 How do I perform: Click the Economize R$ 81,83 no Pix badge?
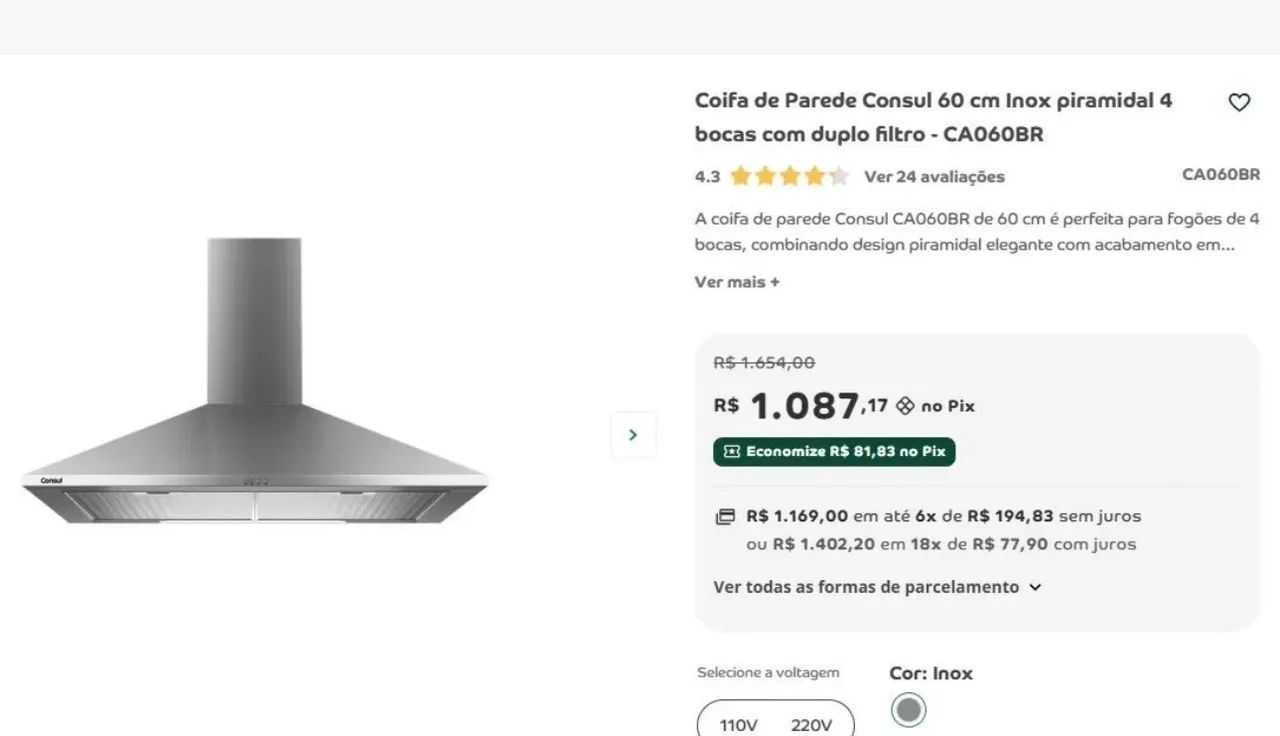834,452
